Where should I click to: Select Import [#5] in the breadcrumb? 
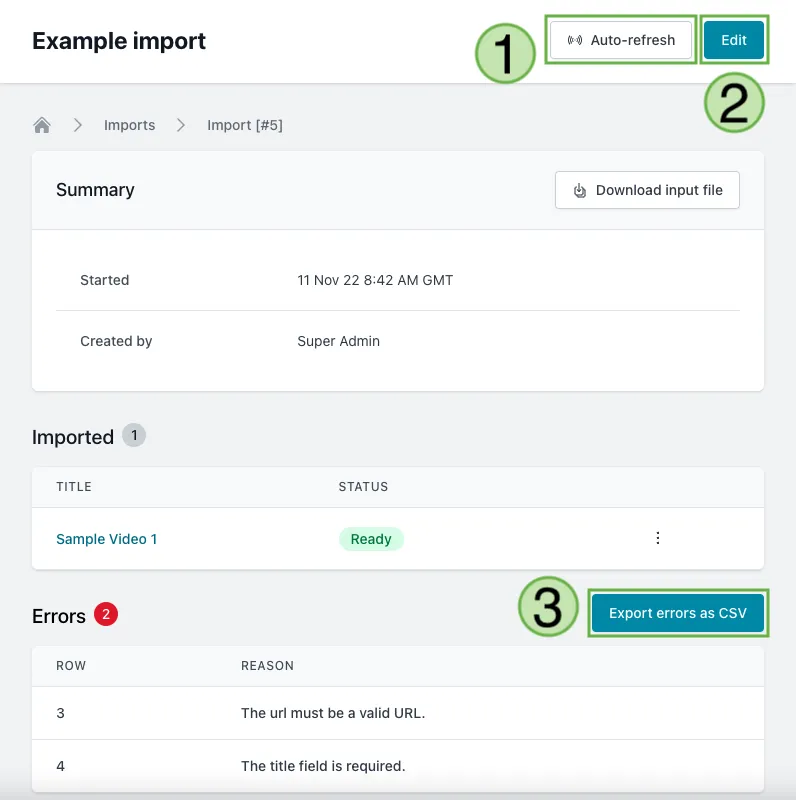(245, 125)
